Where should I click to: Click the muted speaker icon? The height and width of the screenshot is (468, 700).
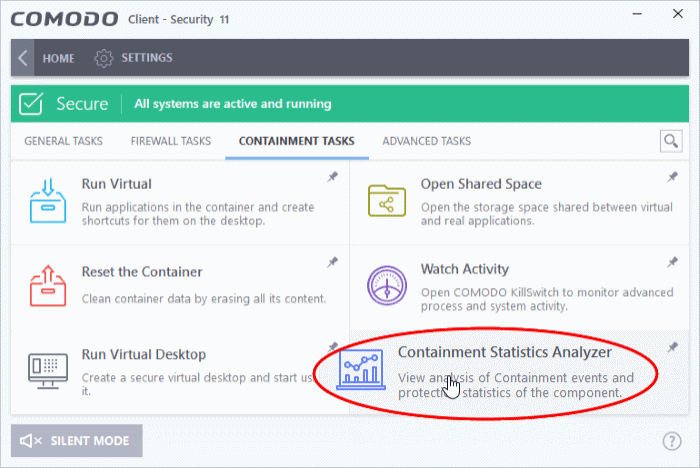pyautogui.click(x=30, y=441)
